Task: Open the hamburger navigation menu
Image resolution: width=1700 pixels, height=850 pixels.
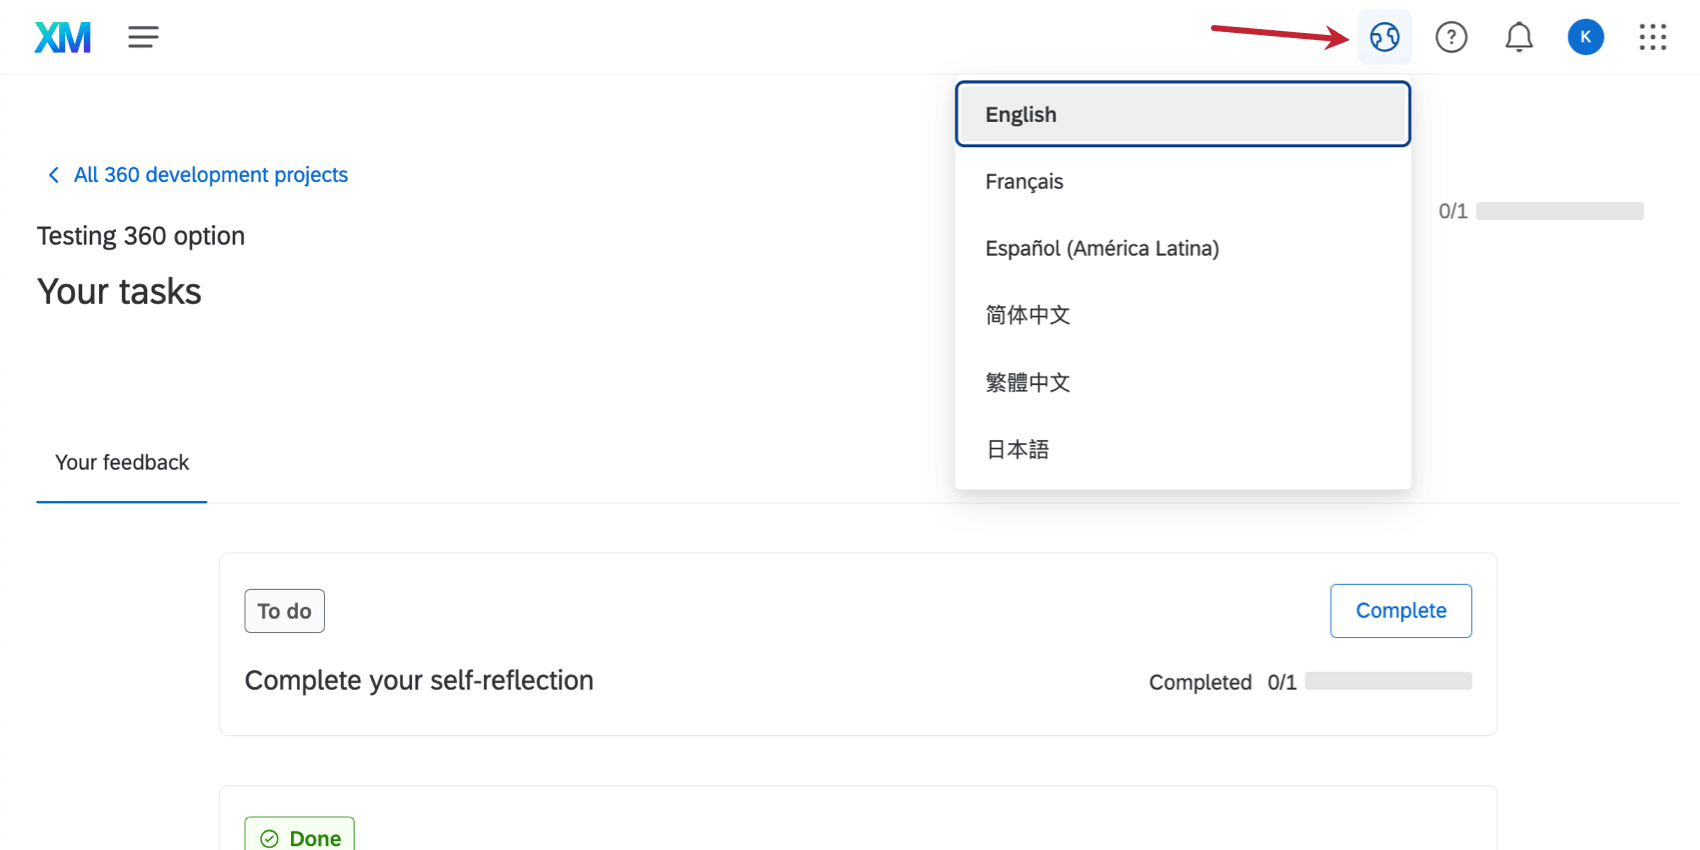Action: (143, 38)
